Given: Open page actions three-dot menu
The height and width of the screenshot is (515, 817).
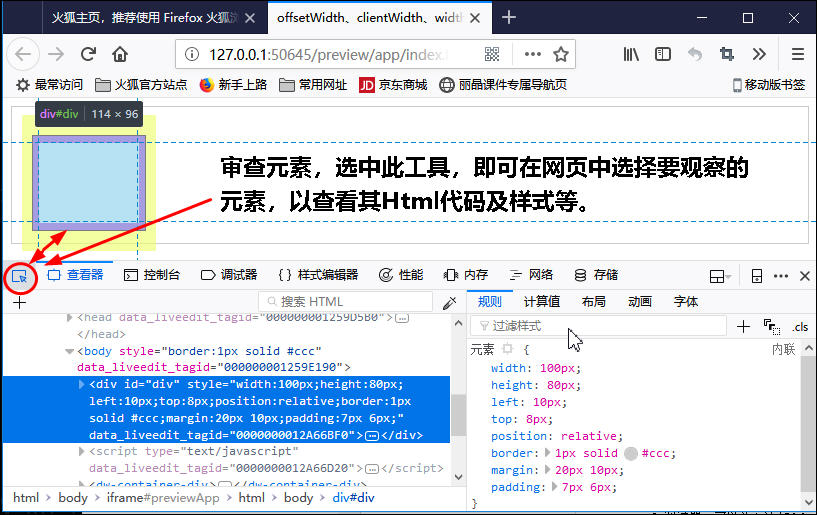Looking at the screenshot, I should 533,54.
